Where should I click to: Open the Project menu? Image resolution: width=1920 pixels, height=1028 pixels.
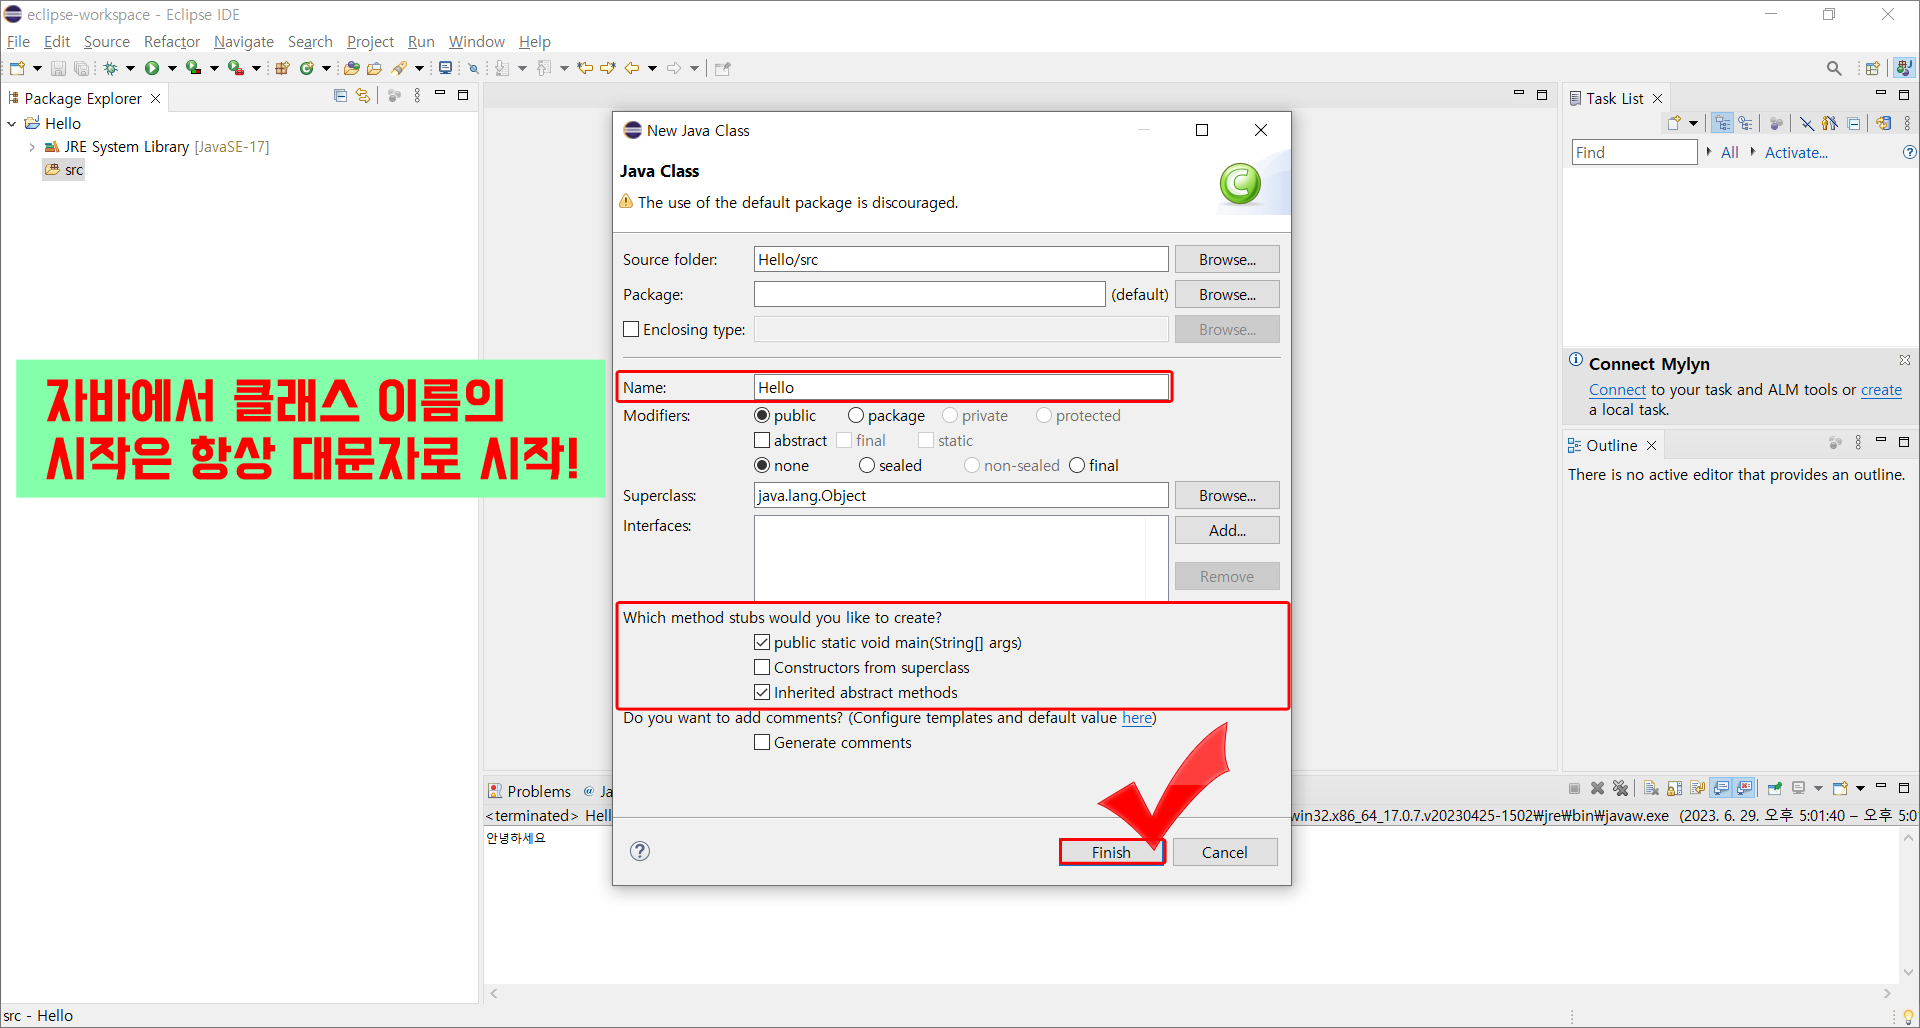coord(370,41)
